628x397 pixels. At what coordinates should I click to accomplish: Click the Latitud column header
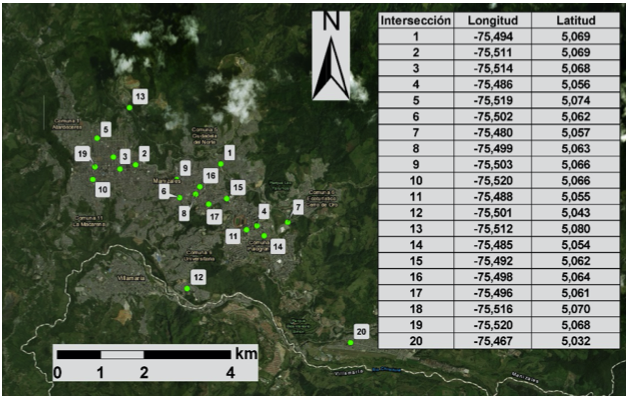click(x=576, y=20)
